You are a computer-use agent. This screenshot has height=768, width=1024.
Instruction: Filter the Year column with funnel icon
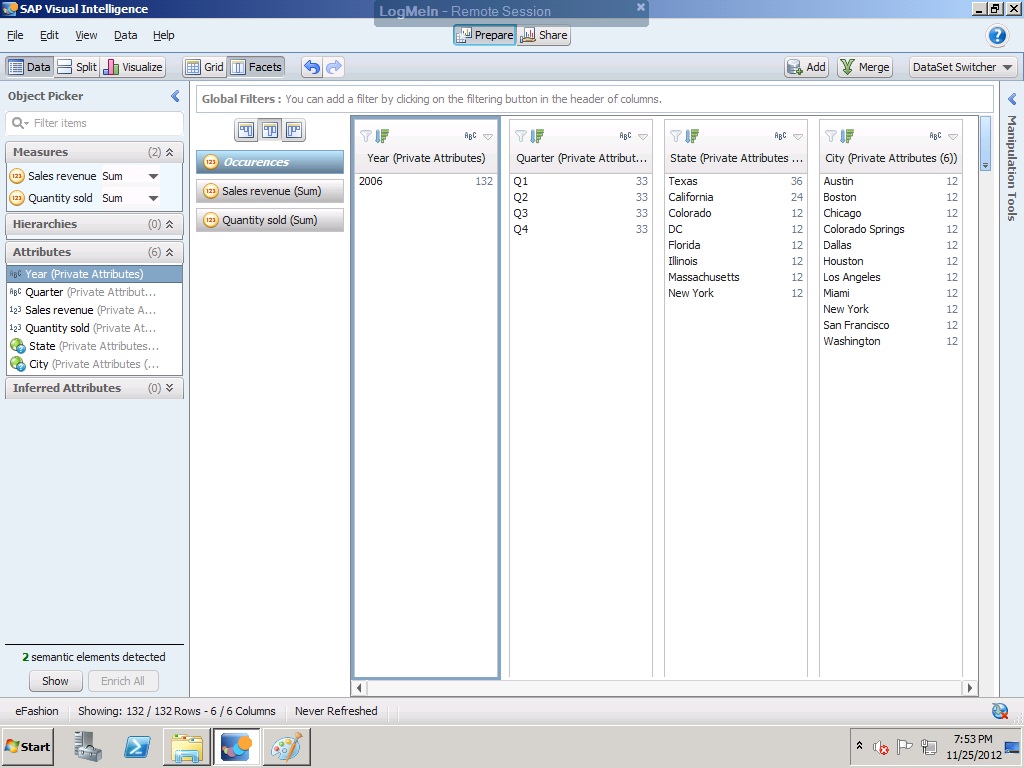pos(366,136)
